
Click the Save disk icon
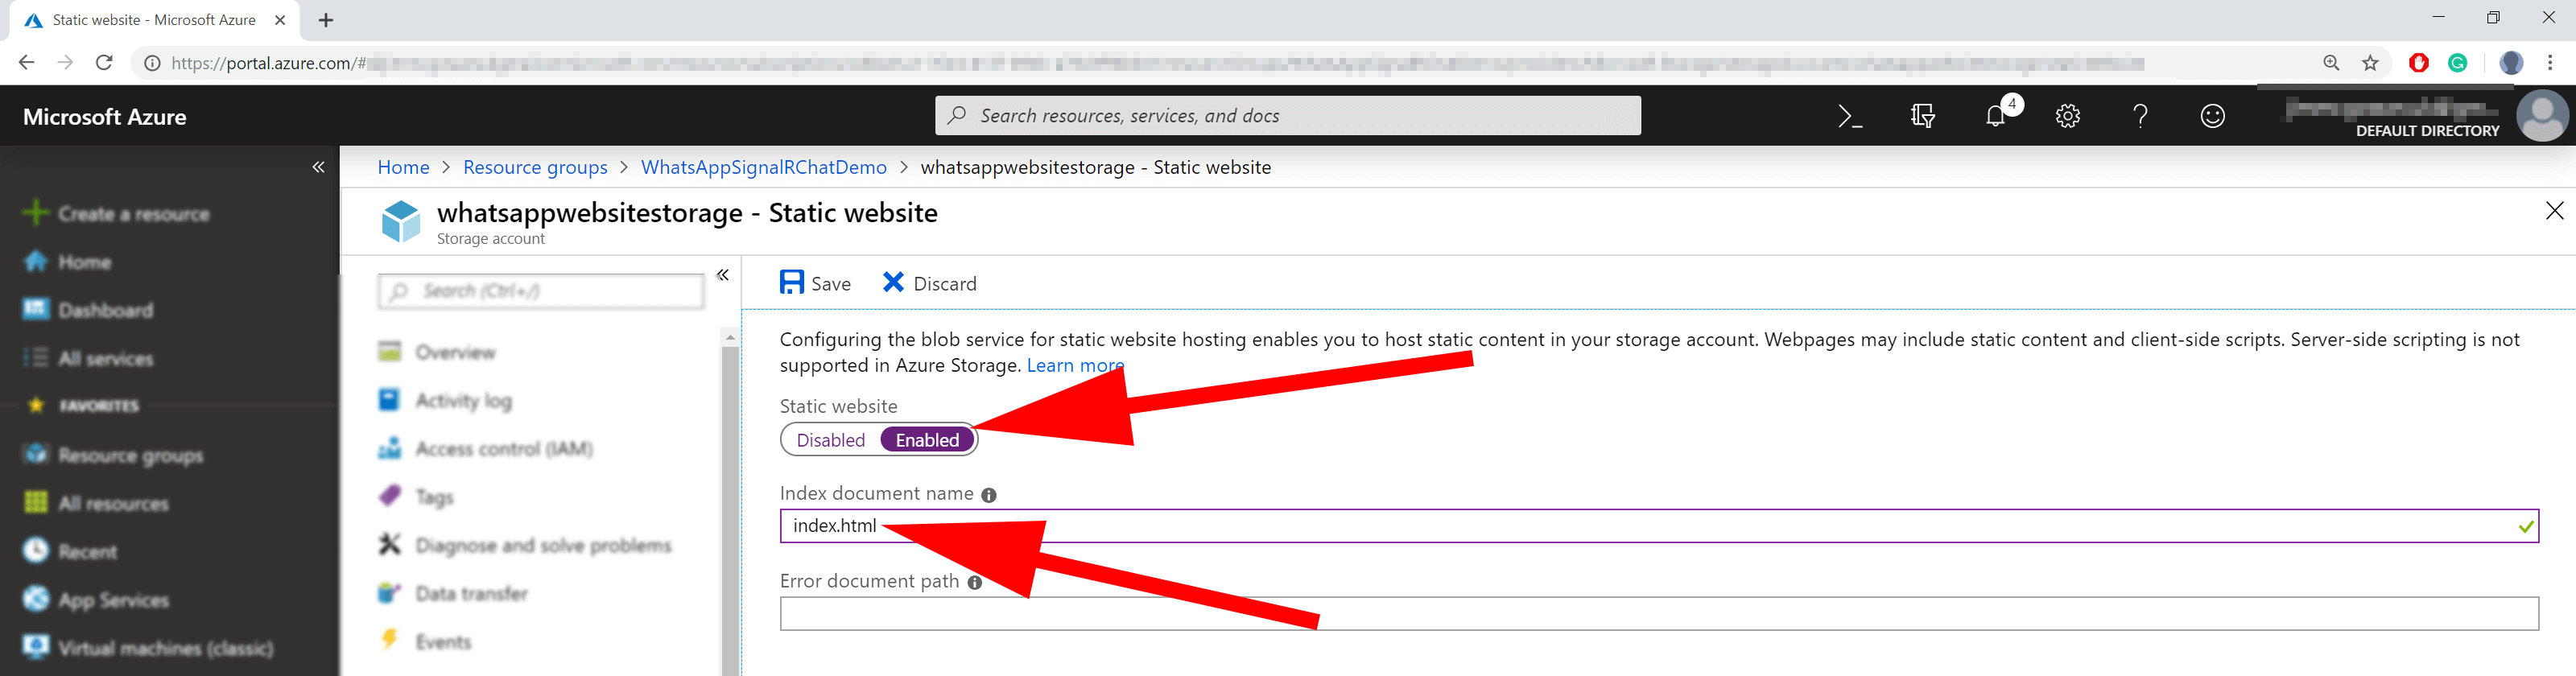click(x=792, y=282)
